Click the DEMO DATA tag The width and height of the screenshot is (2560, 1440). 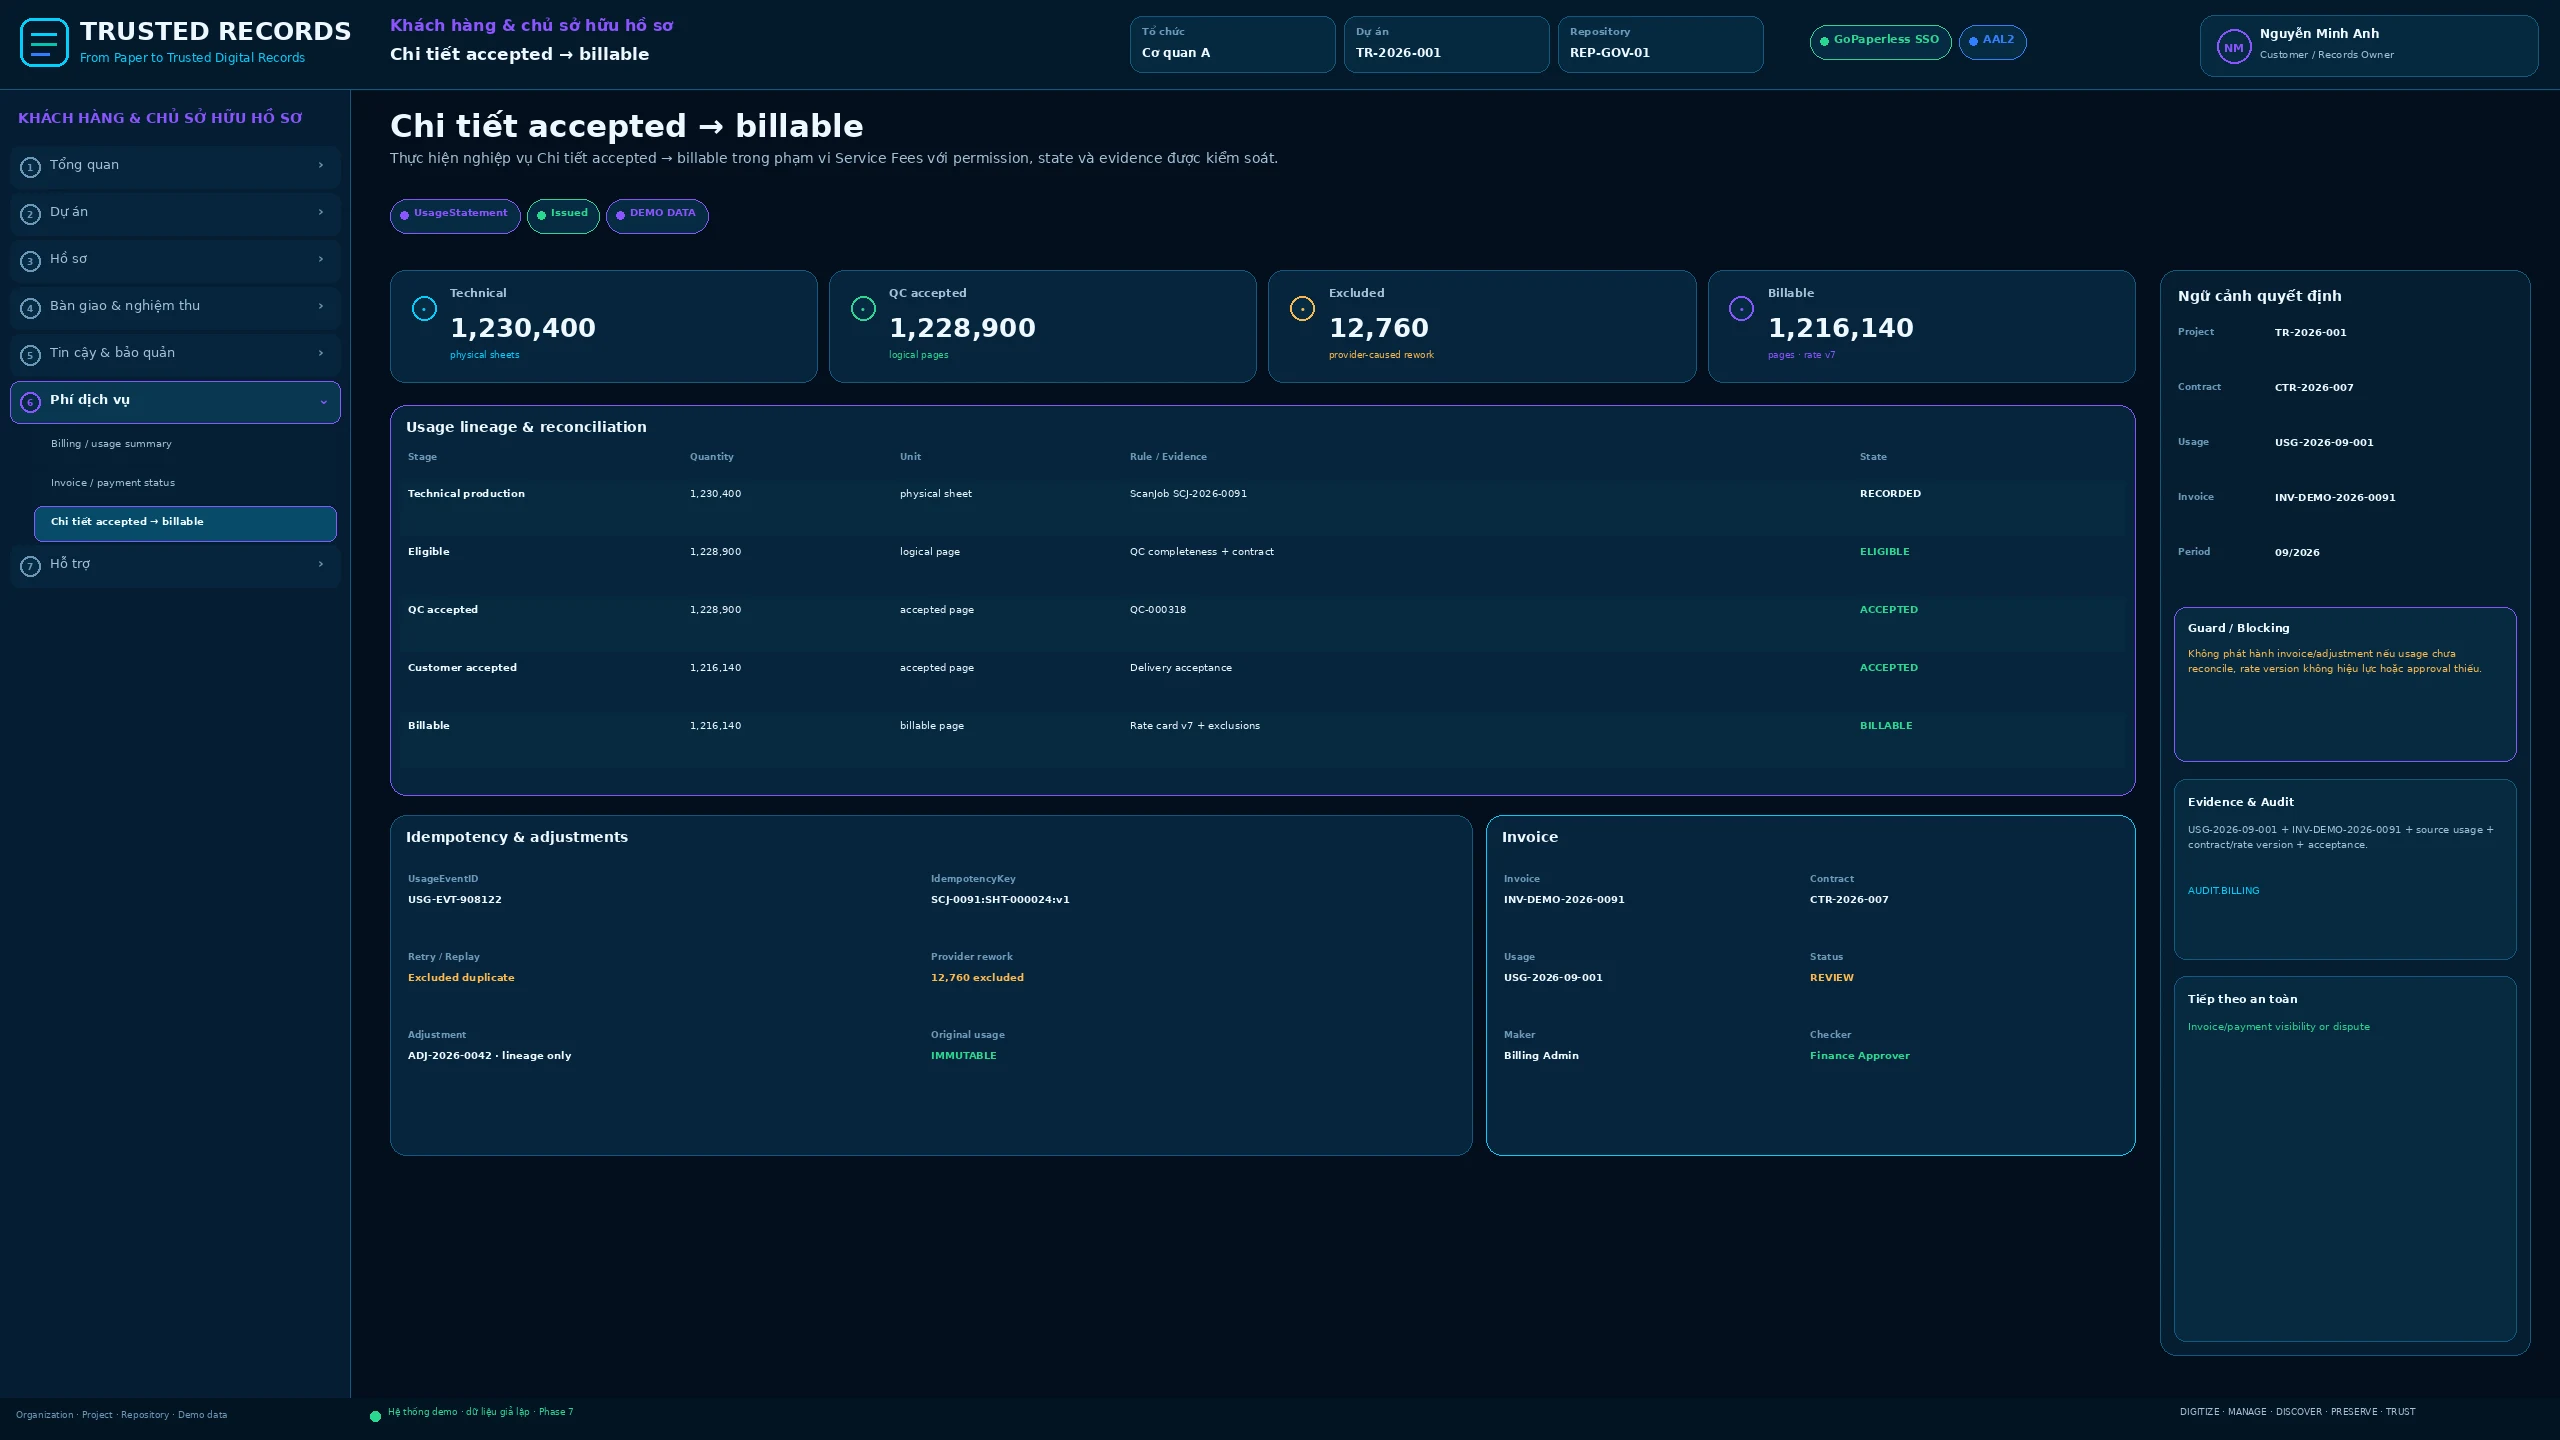coord(657,215)
